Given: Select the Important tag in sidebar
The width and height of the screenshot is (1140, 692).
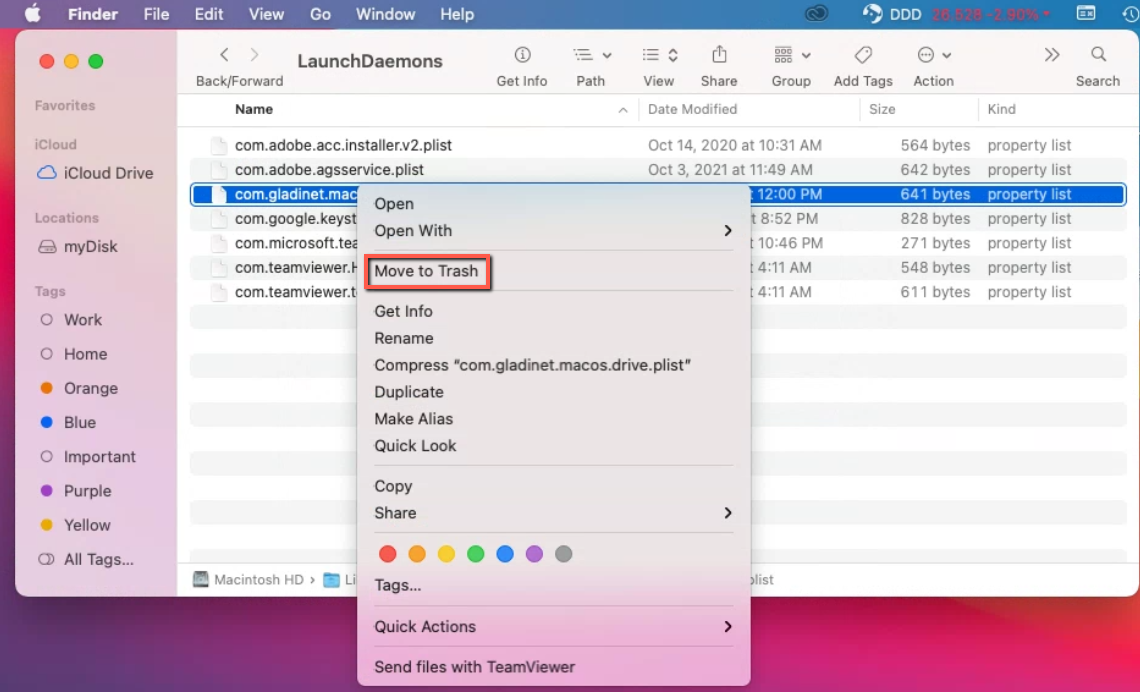Looking at the screenshot, I should (x=87, y=456).
